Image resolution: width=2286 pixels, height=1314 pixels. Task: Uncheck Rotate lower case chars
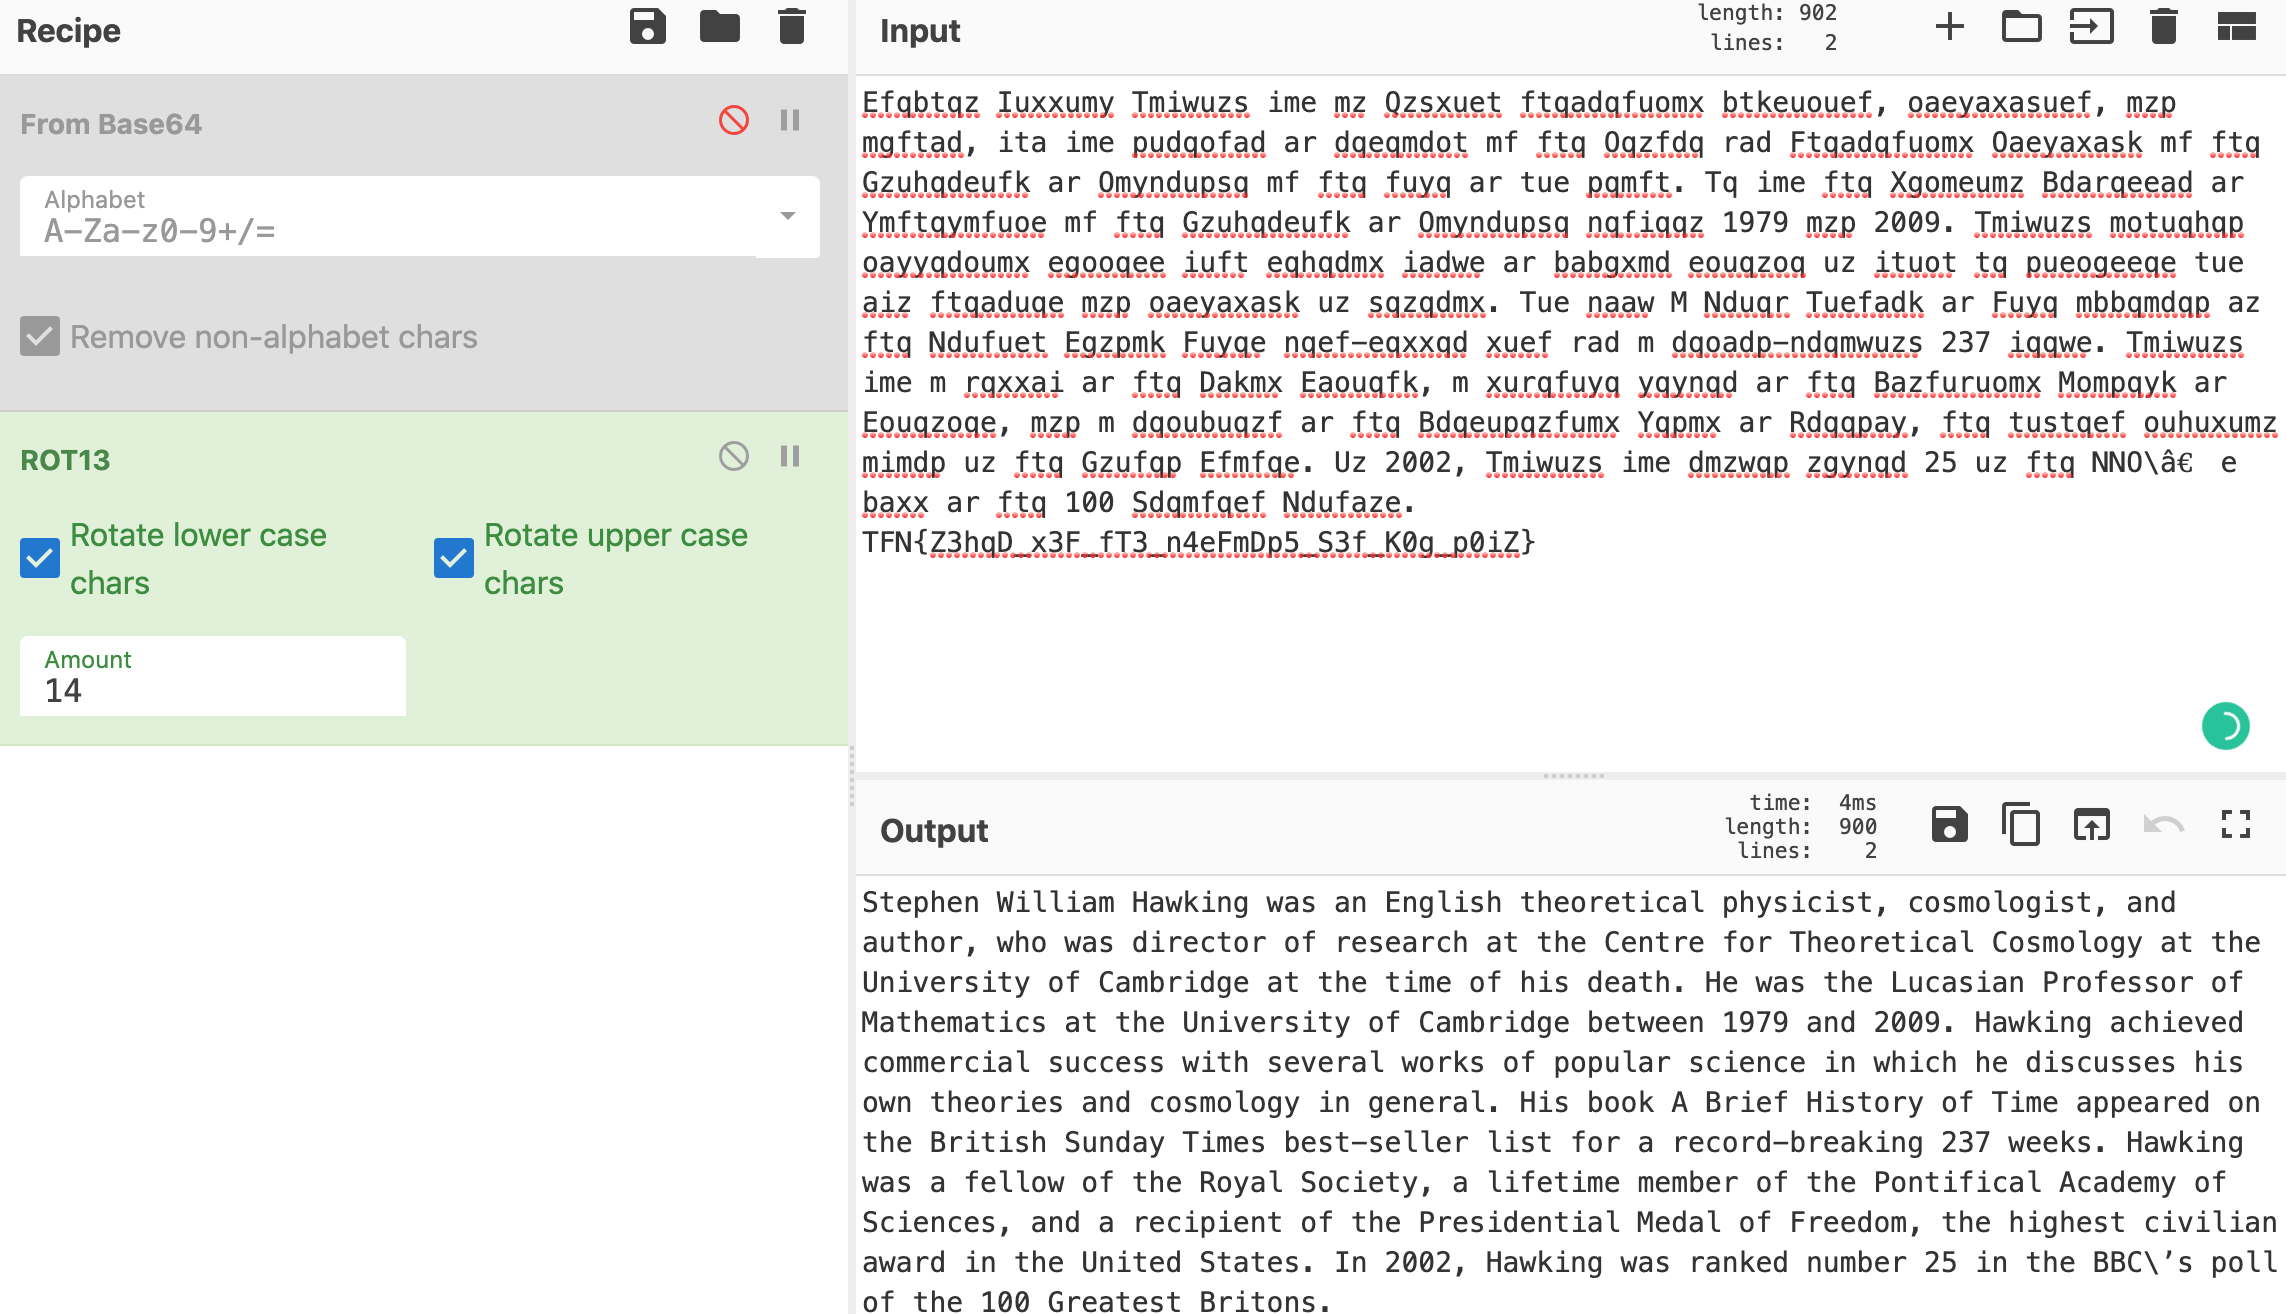tap(39, 558)
